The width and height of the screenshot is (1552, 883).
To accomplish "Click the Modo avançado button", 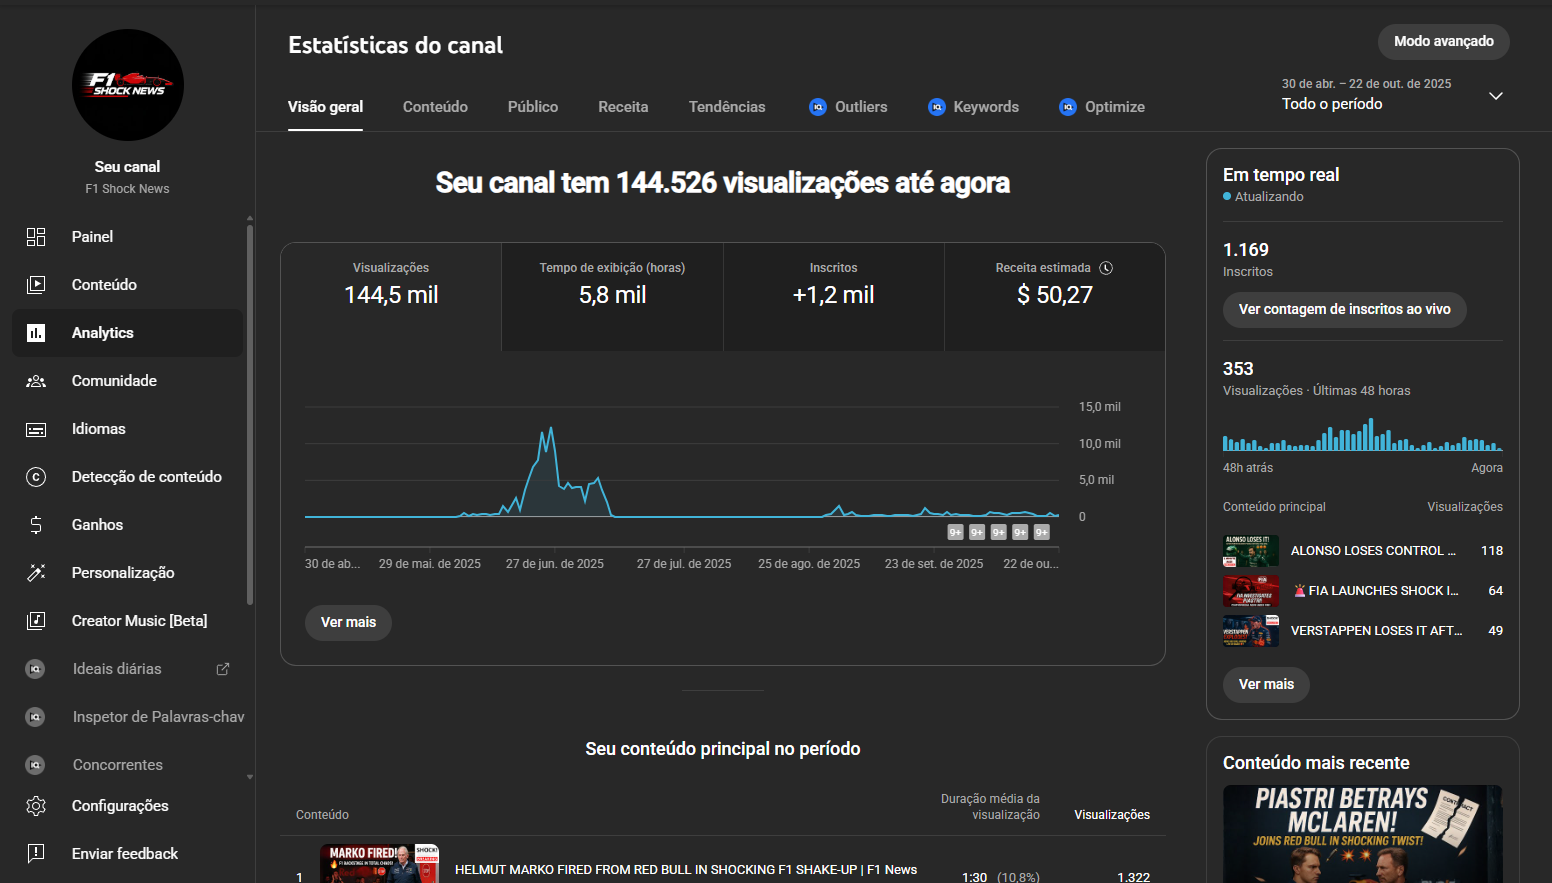I will (1443, 42).
